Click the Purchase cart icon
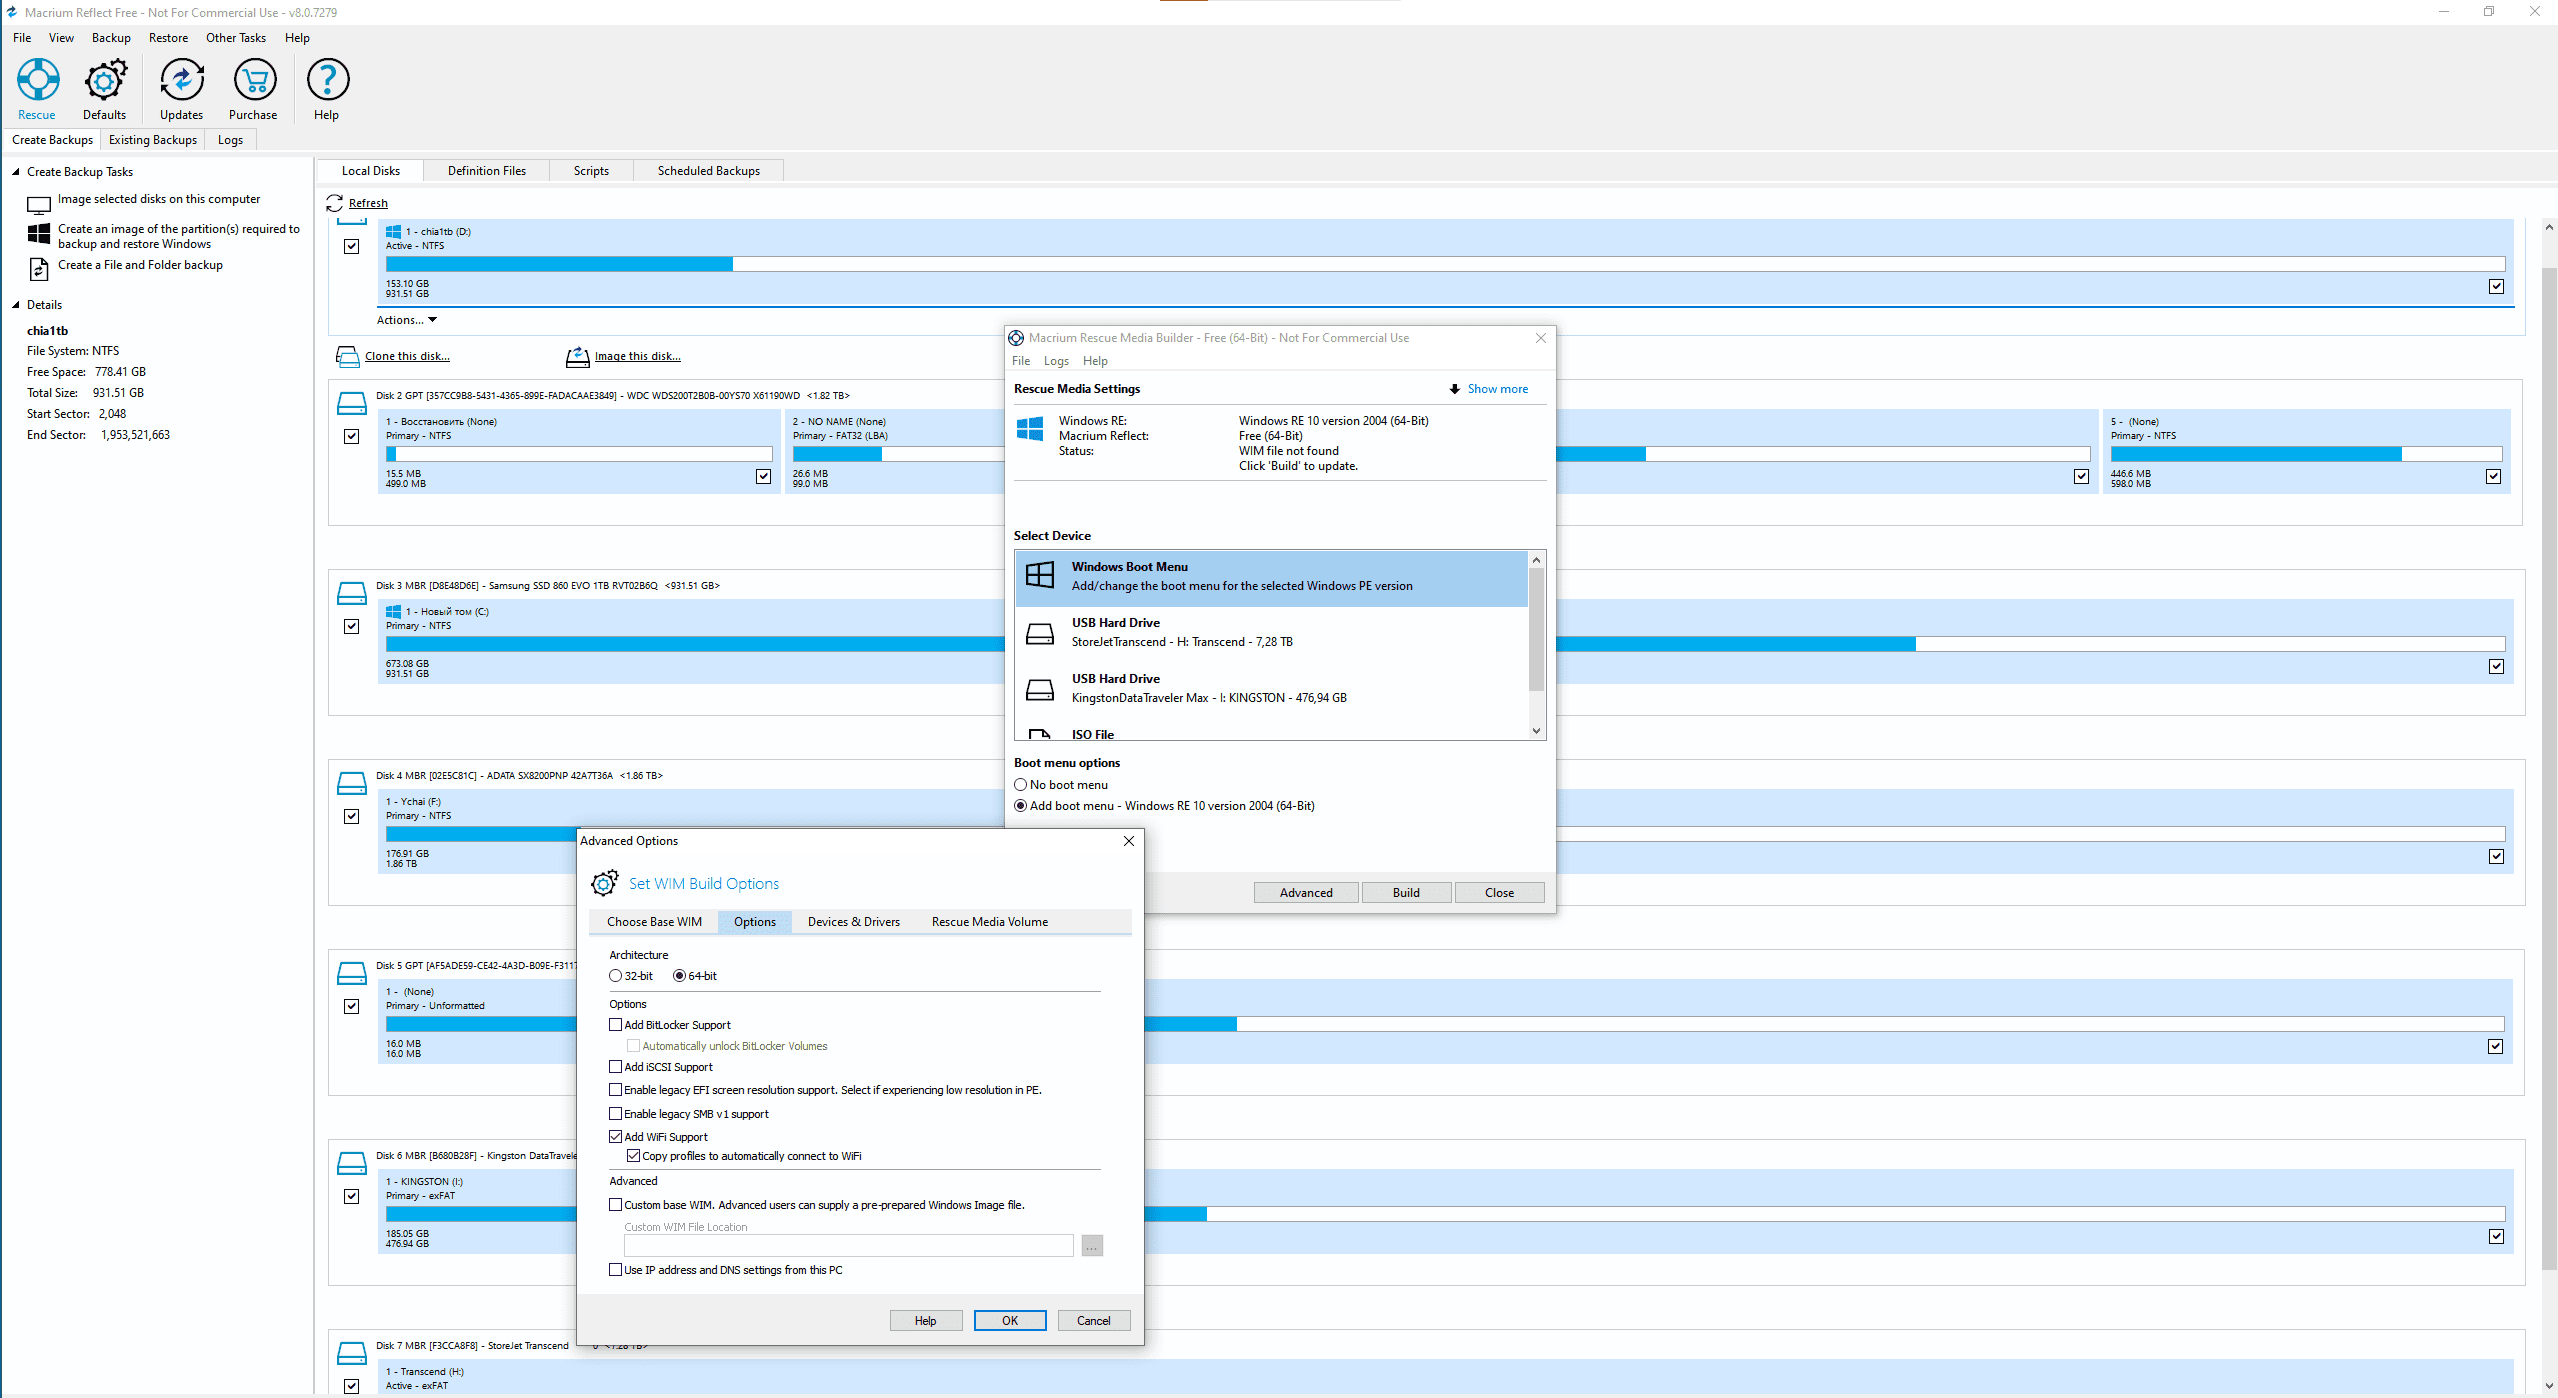Viewport: 2558px width, 1398px height. [254, 80]
